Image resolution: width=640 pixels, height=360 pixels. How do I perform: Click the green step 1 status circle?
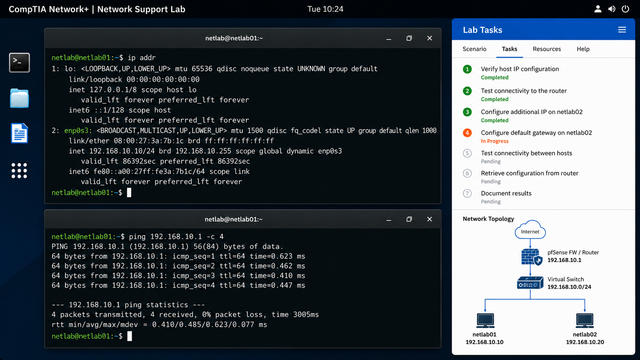(467, 69)
